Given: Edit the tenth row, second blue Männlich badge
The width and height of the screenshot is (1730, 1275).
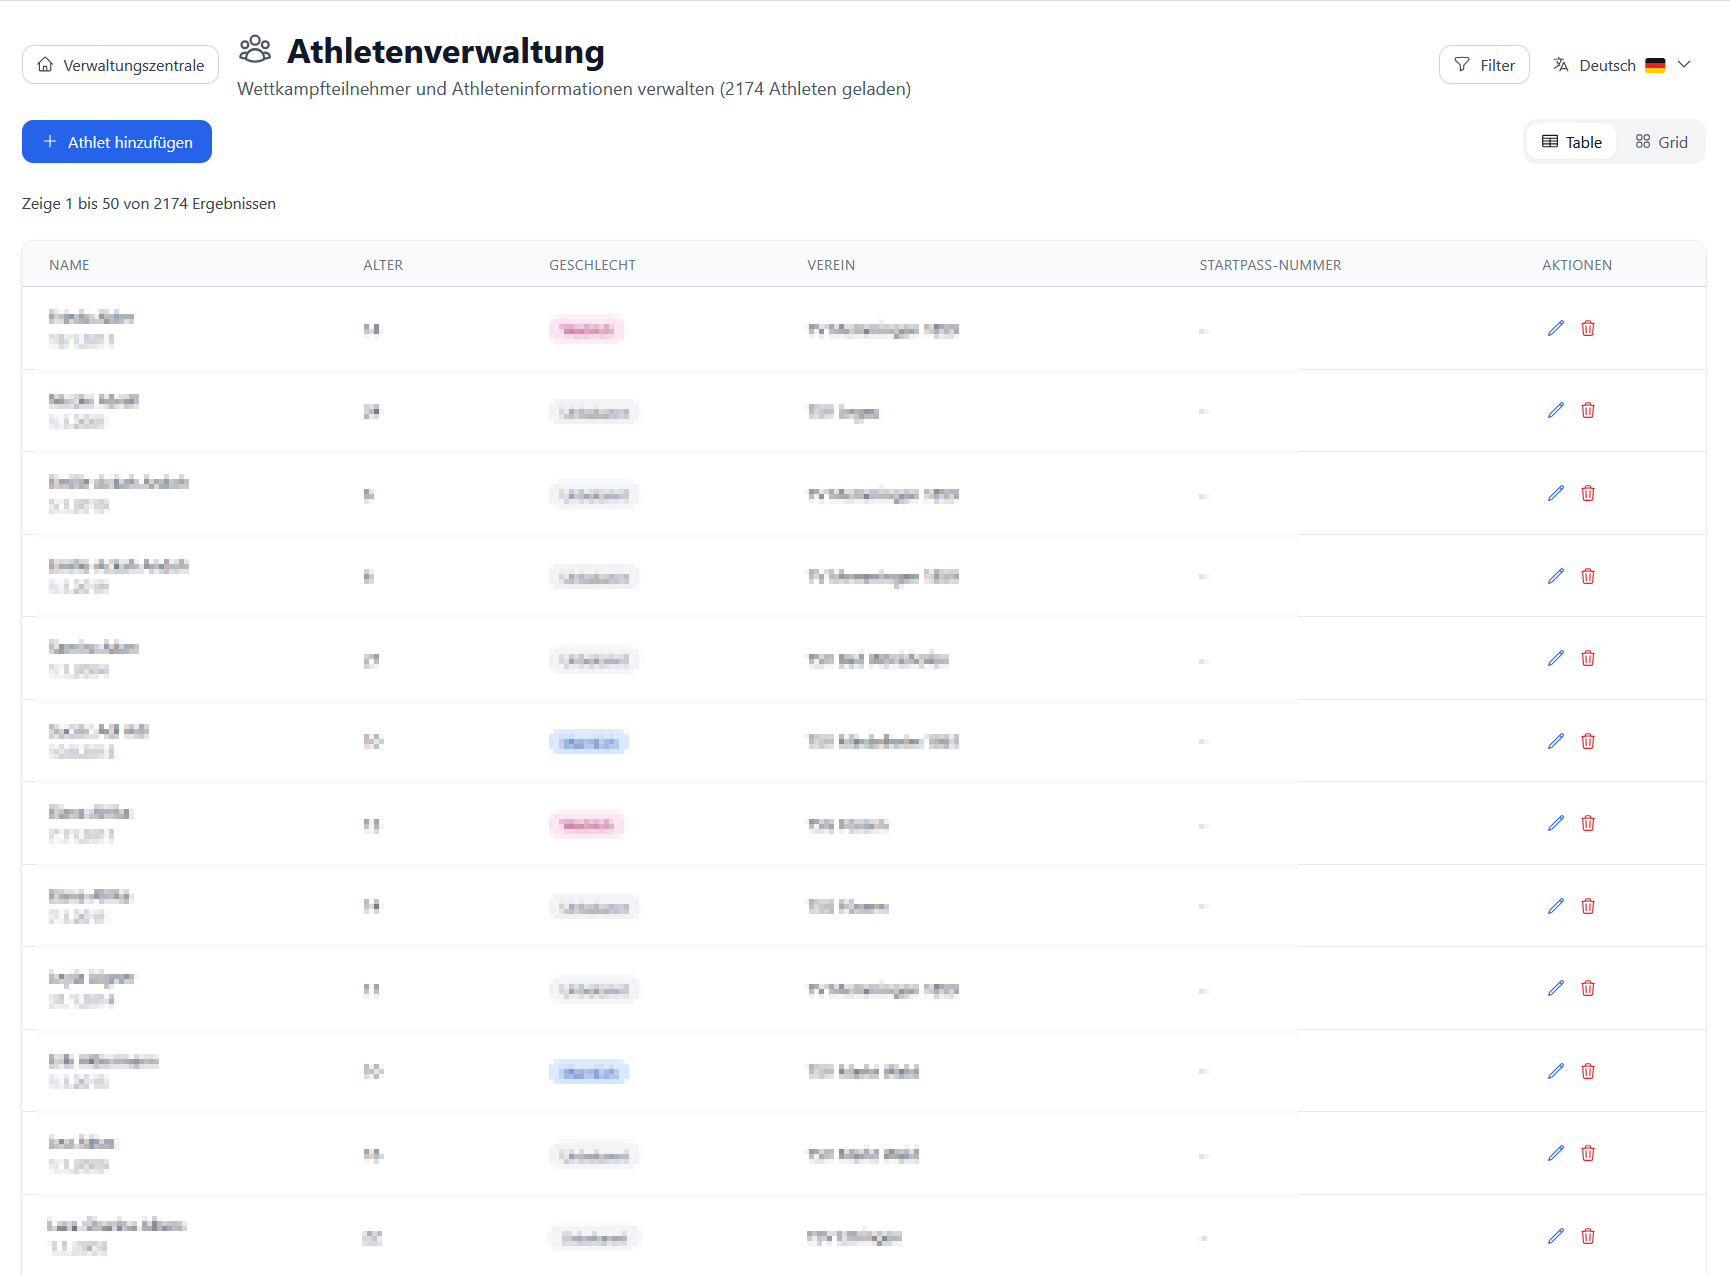Looking at the screenshot, I should pos(1556,1071).
